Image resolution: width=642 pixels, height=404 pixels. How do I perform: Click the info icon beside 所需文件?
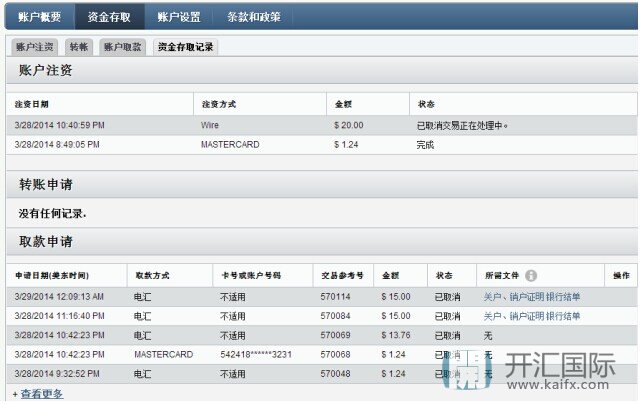tap(531, 275)
